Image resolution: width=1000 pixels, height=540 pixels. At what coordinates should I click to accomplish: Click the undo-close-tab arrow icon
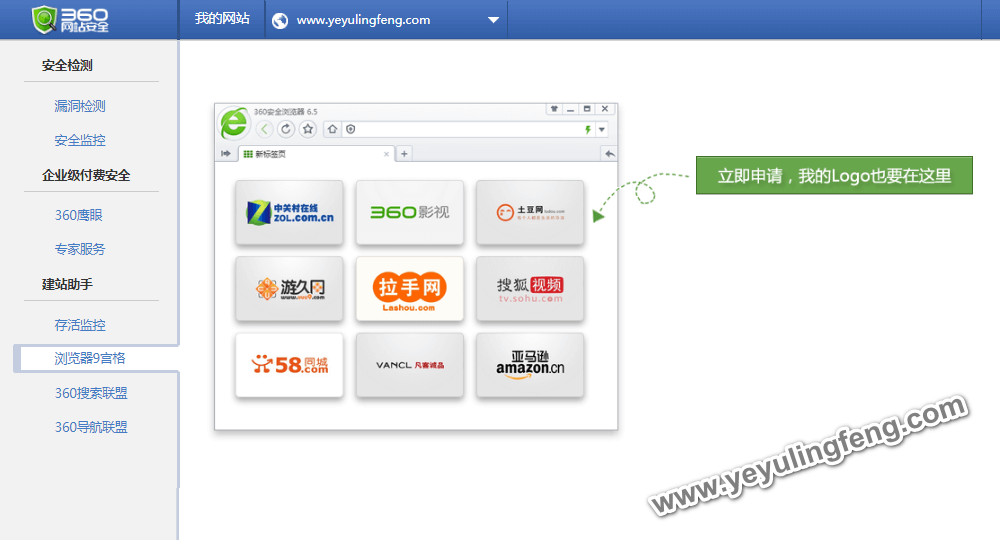[610, 154]
